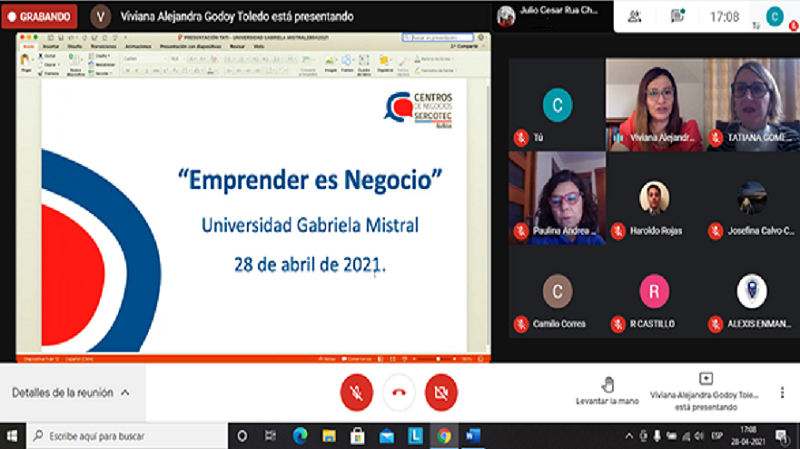Click Notas in PowerPoint status bar
The image size is (800, 449).
point(327,359)
